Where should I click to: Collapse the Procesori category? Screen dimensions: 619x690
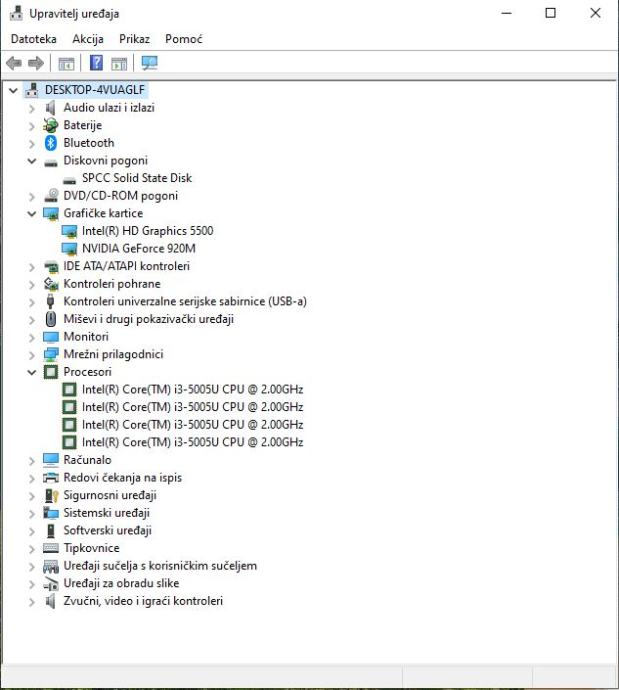click(x=32, y=372)
